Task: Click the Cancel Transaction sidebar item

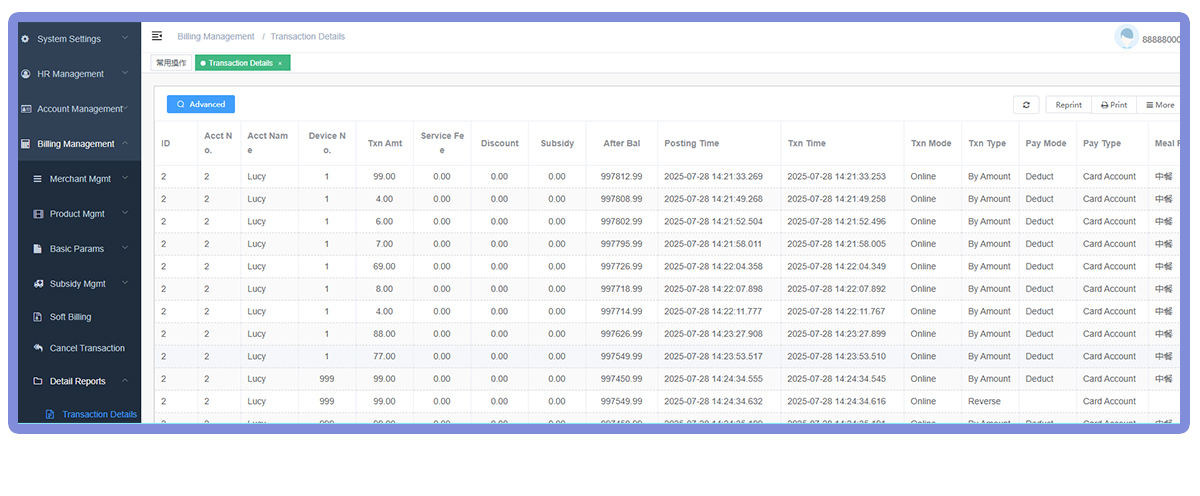Action: pos(87,348)
